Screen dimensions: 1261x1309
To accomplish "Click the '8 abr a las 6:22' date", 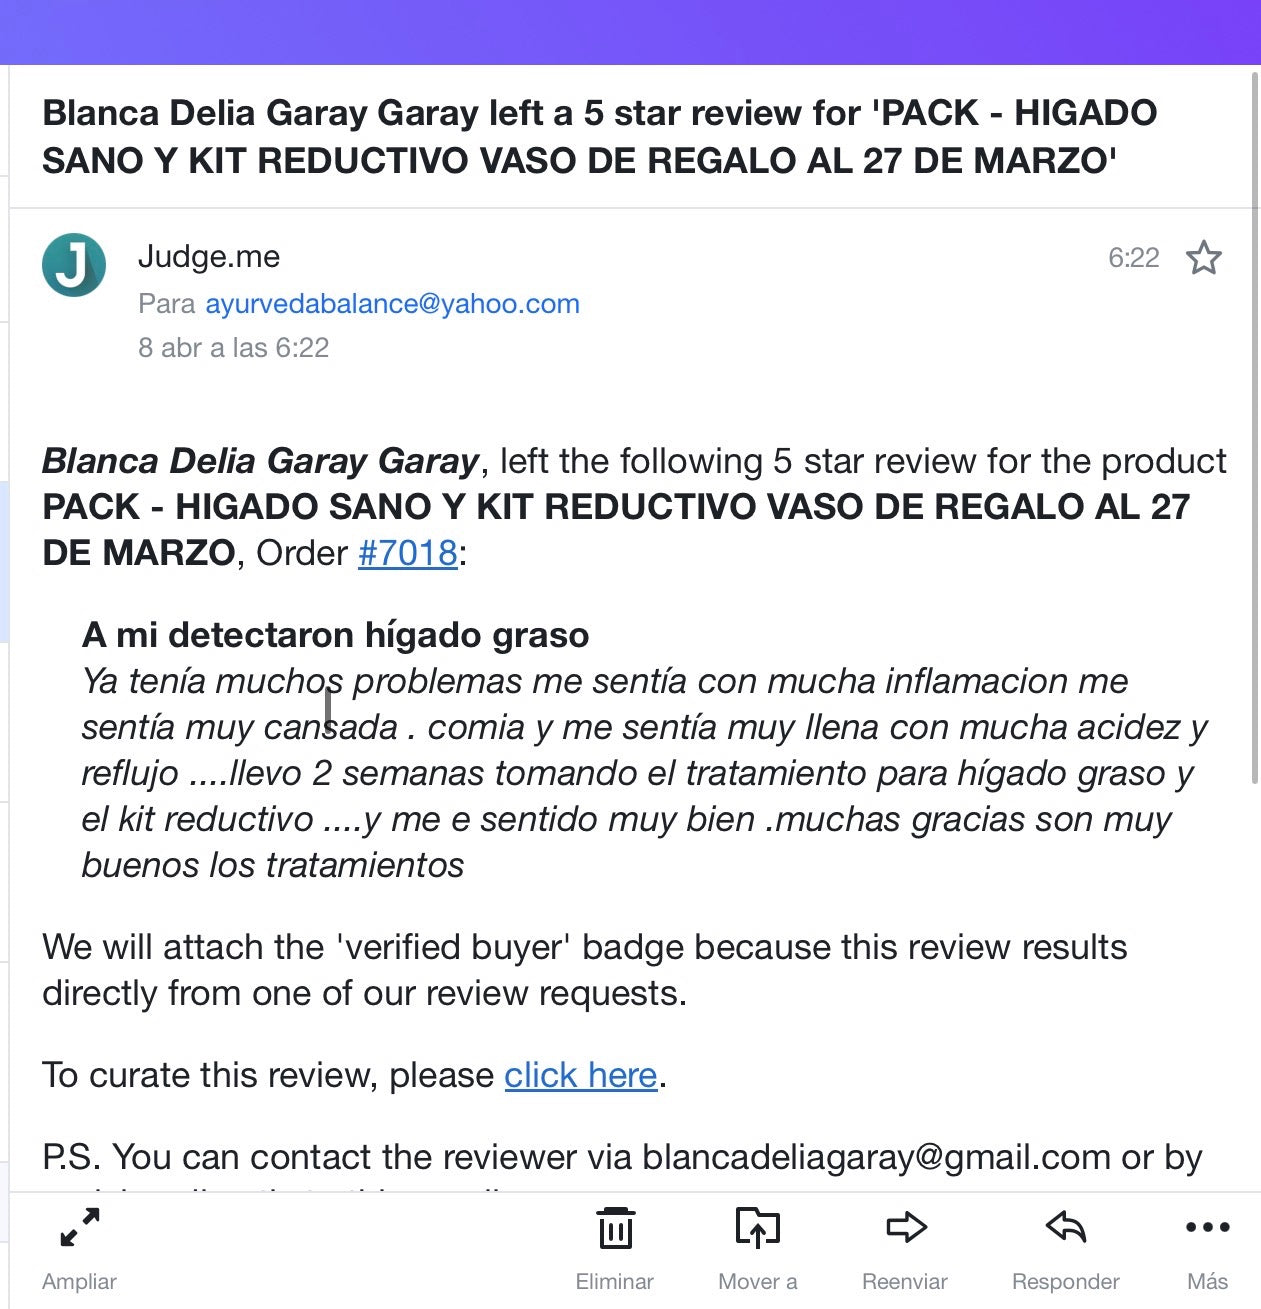I will pyautogui.click(x=233, y=347).
